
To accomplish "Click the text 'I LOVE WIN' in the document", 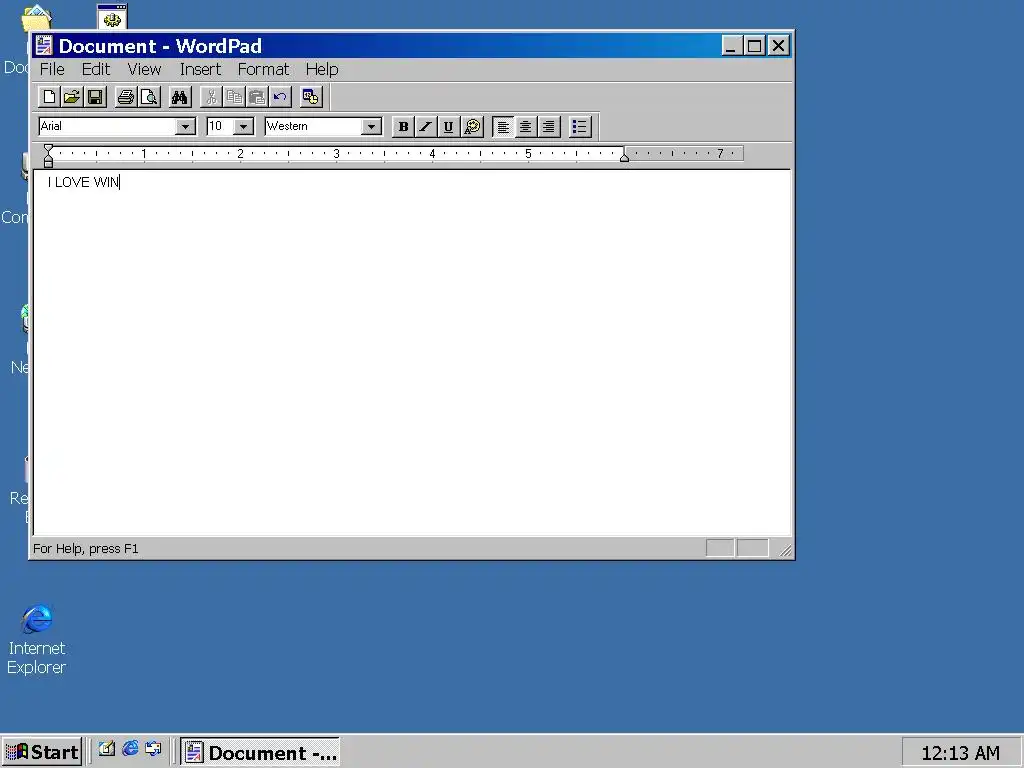I will (x=84, y=182).
